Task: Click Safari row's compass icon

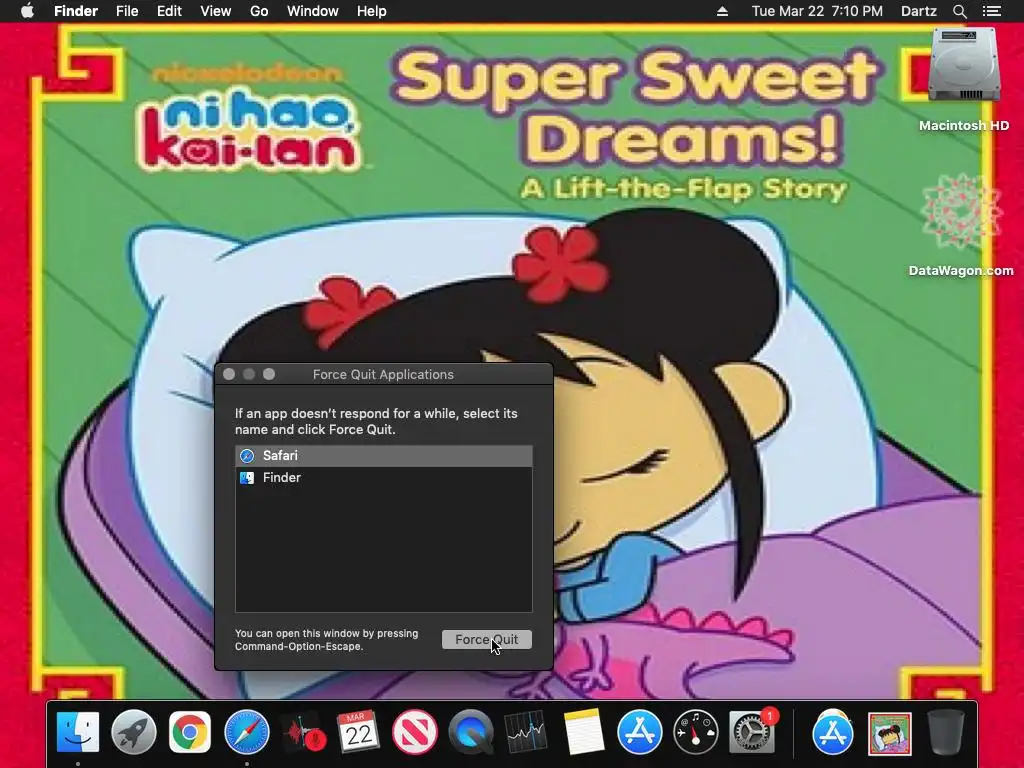Action: click(x=247, y=456)
